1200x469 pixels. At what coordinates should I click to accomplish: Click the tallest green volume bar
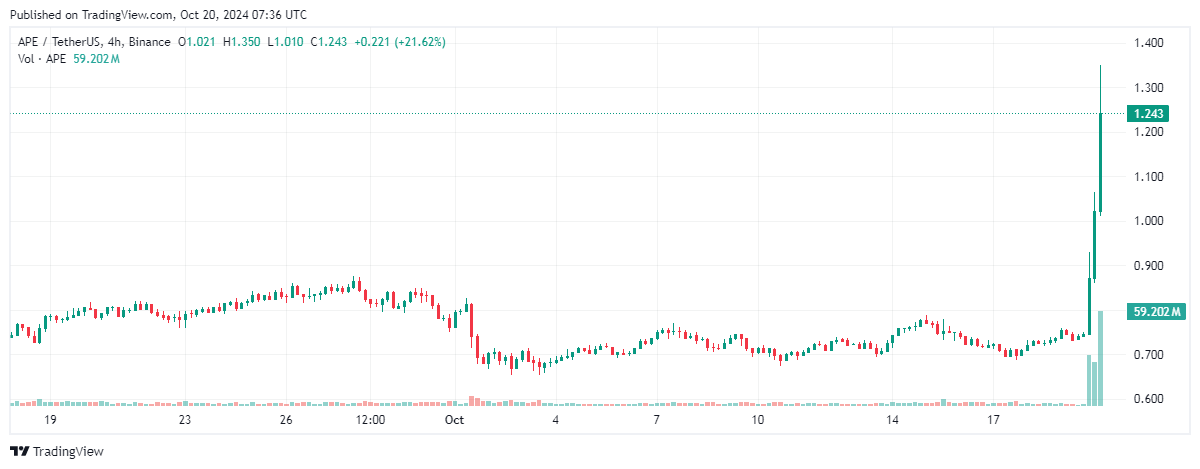click(1100, 358)
